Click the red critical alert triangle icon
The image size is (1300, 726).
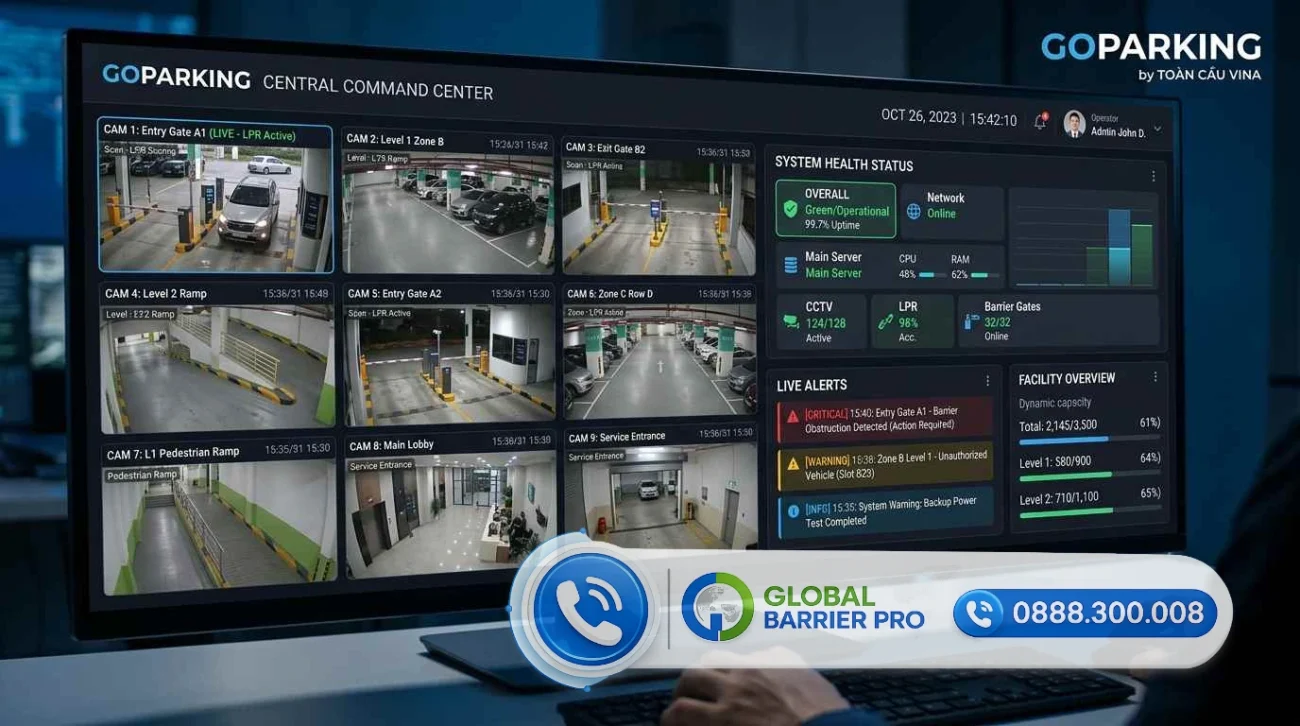click(x=793, y=416)
